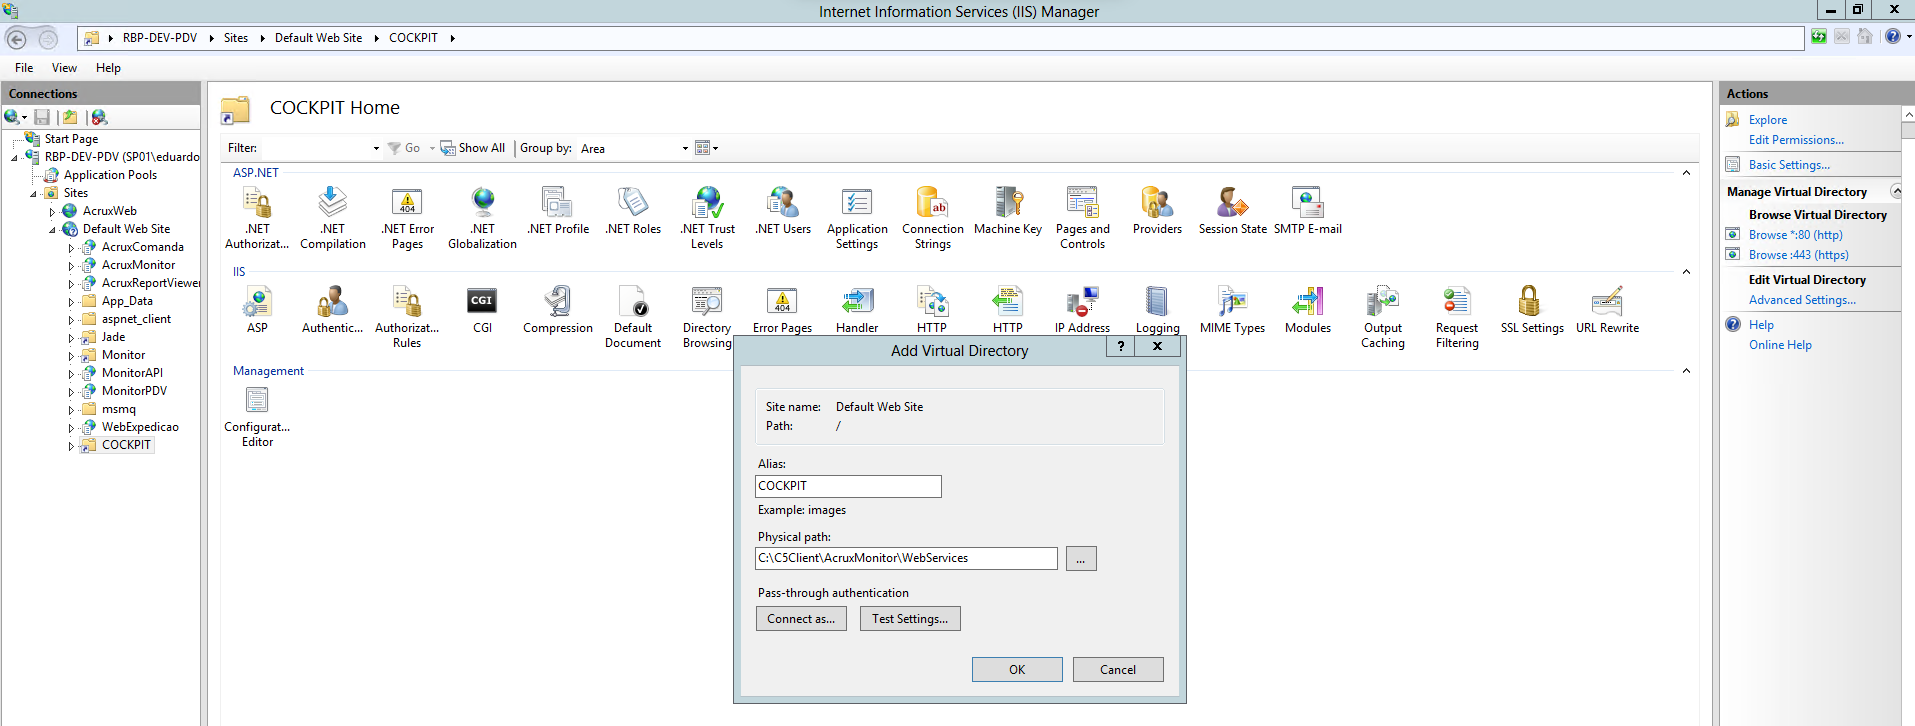Select the WebExpedicao tree item
Image resolution: width=1915 pixels, height=726 pixels.
140,427
